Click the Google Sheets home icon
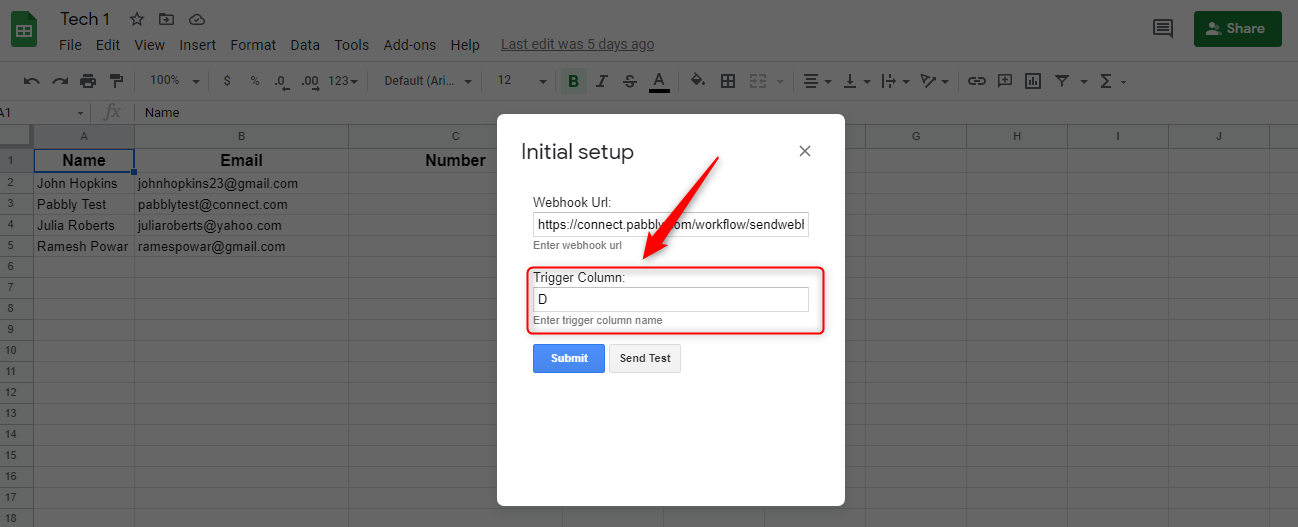The height and width of the screenshot is (527, 1298). click(x=23, y=30)
